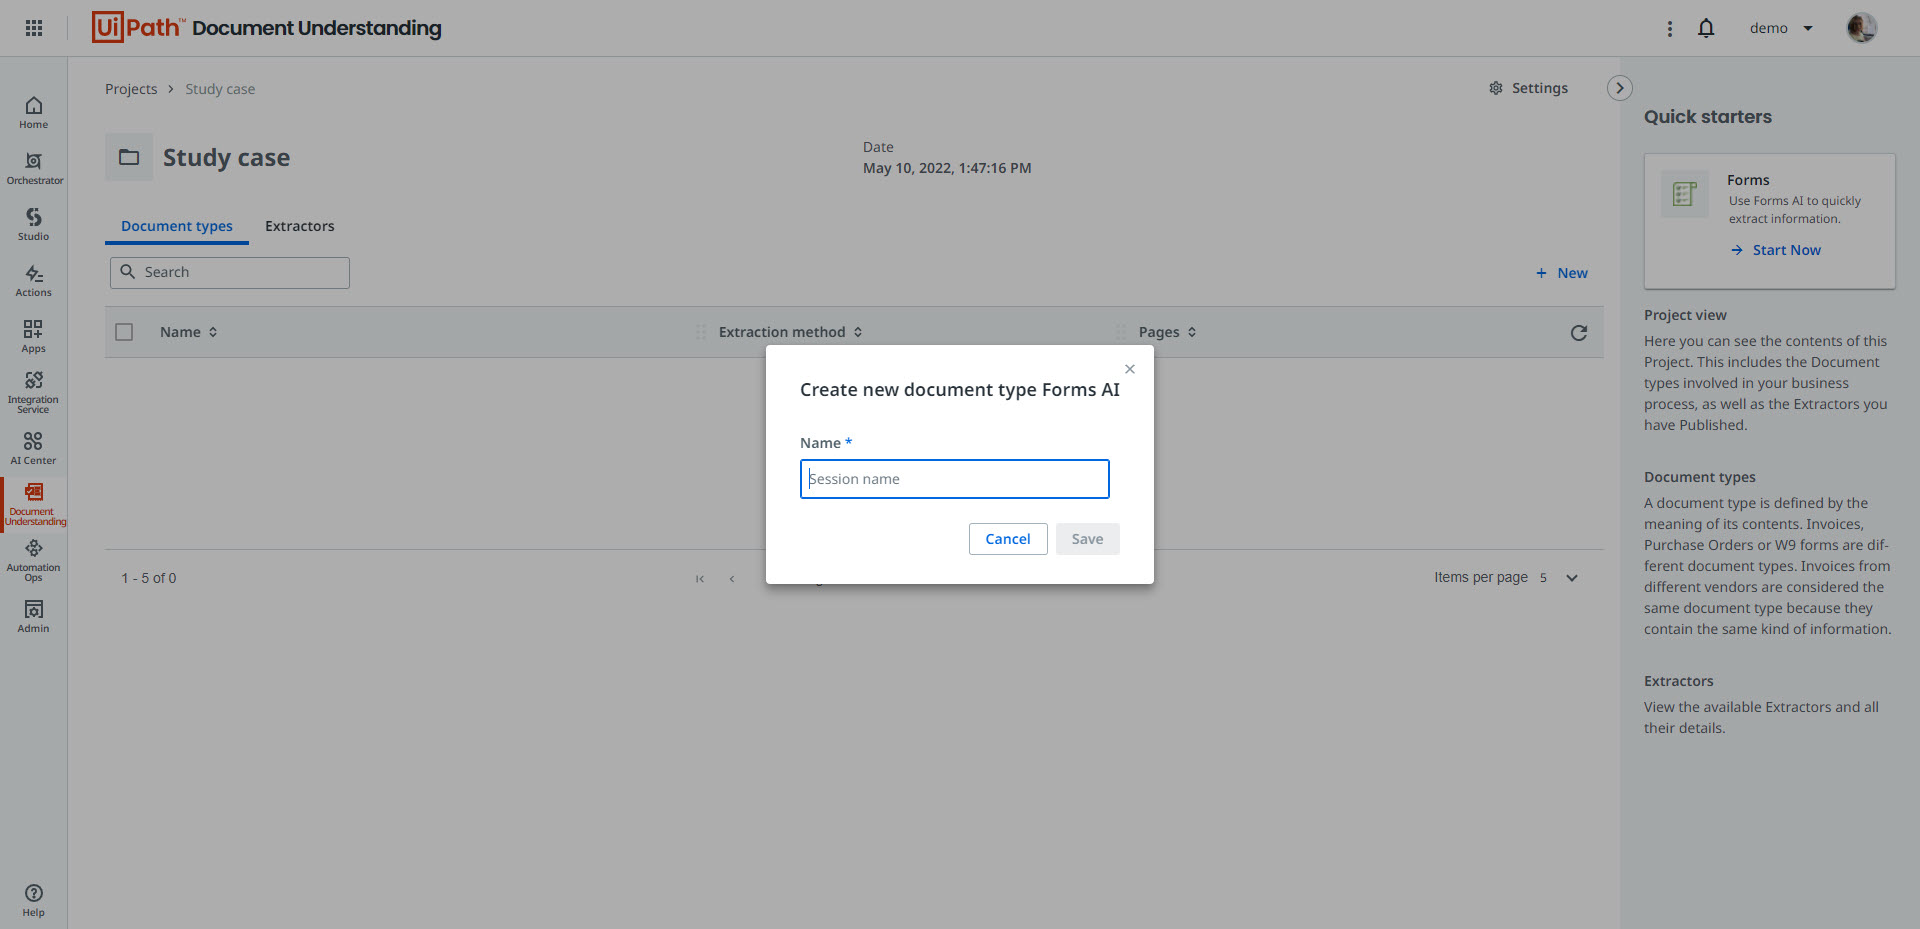The height and width of the screenshot is (929, 1920).
Task: Click the Quick starters heading
Action: tap(1708, 117)
